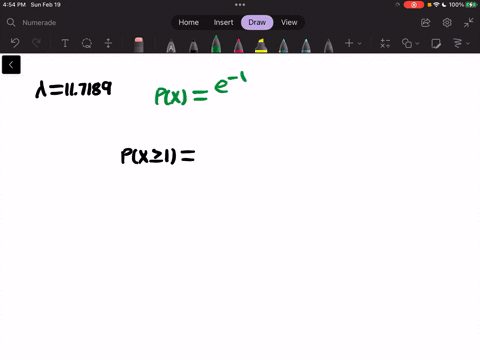Image resolution: width=480 pixels, height=360 pixels.
Task: Stop the red screen recording indicator
Action: tap(414, 5)
